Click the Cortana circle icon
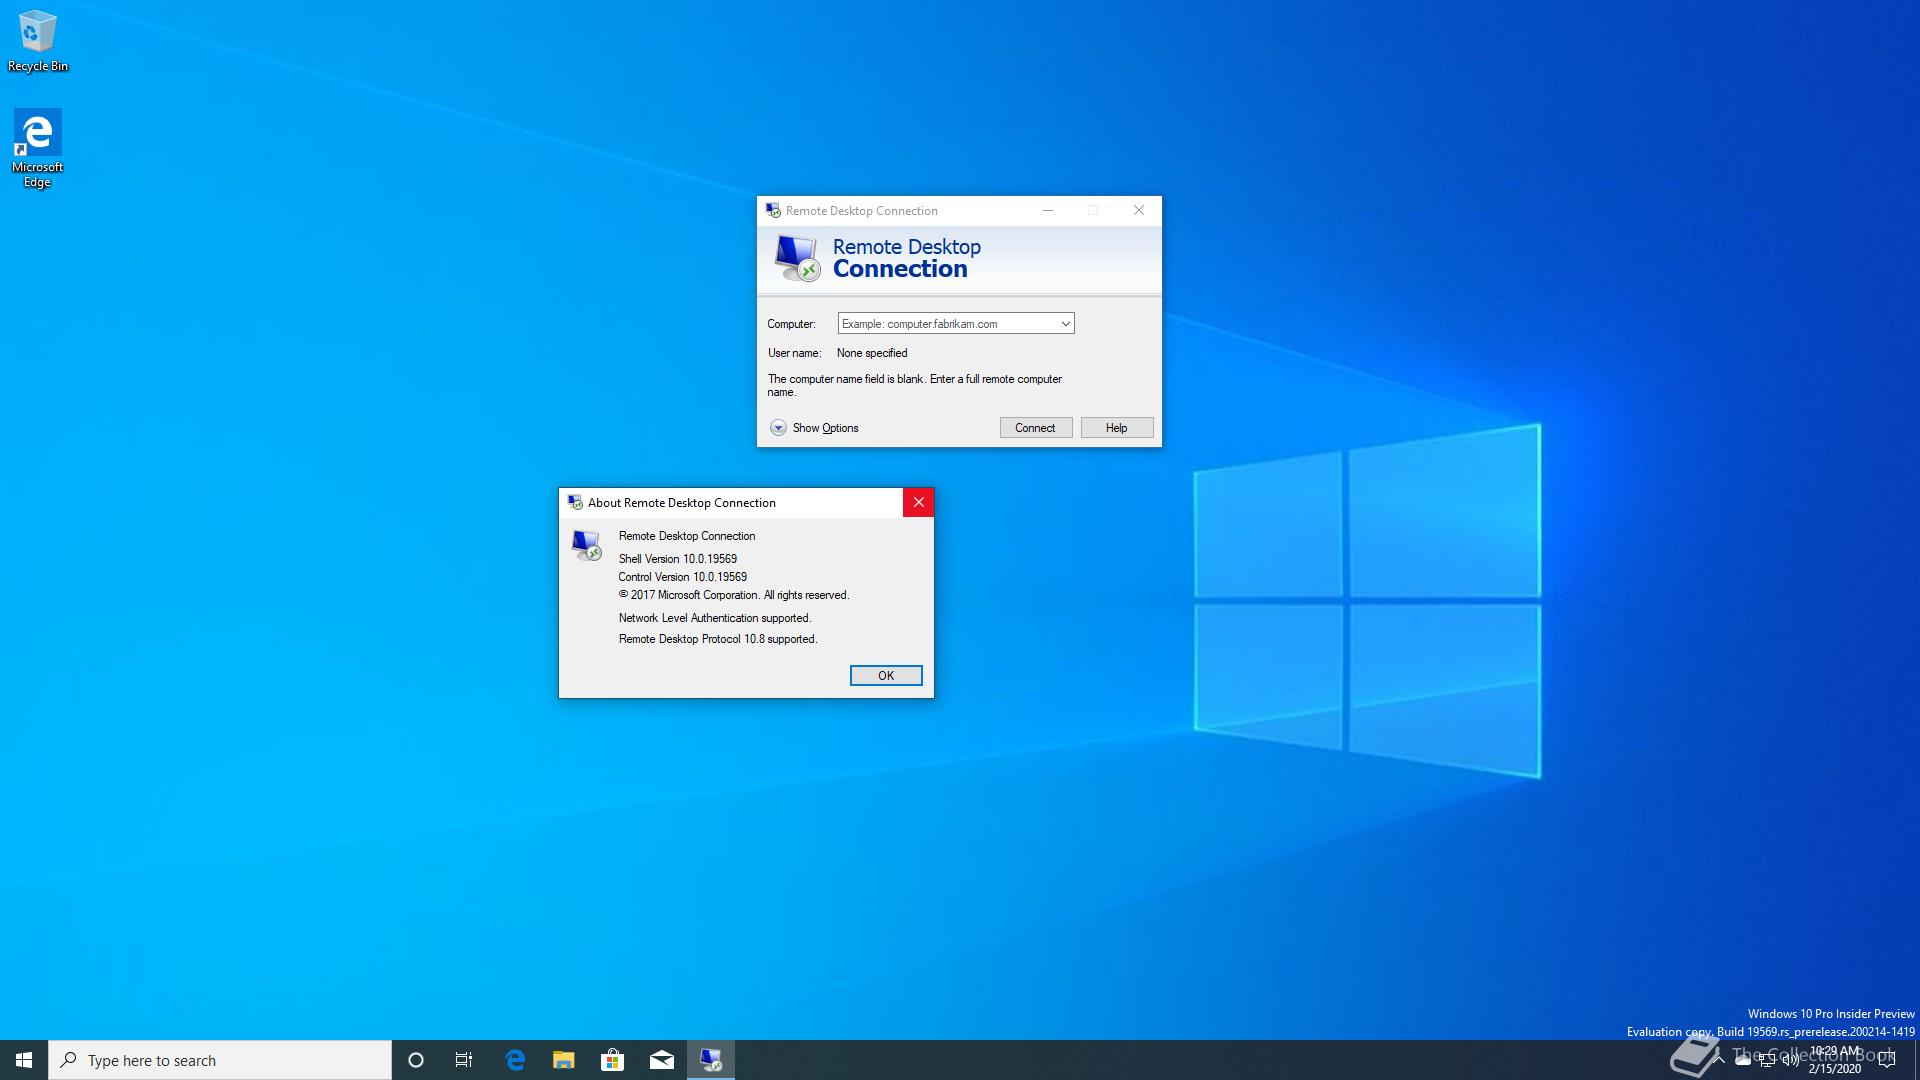The height and width of the screenshot is (1080, 1920). click(x=416, y=1060)
